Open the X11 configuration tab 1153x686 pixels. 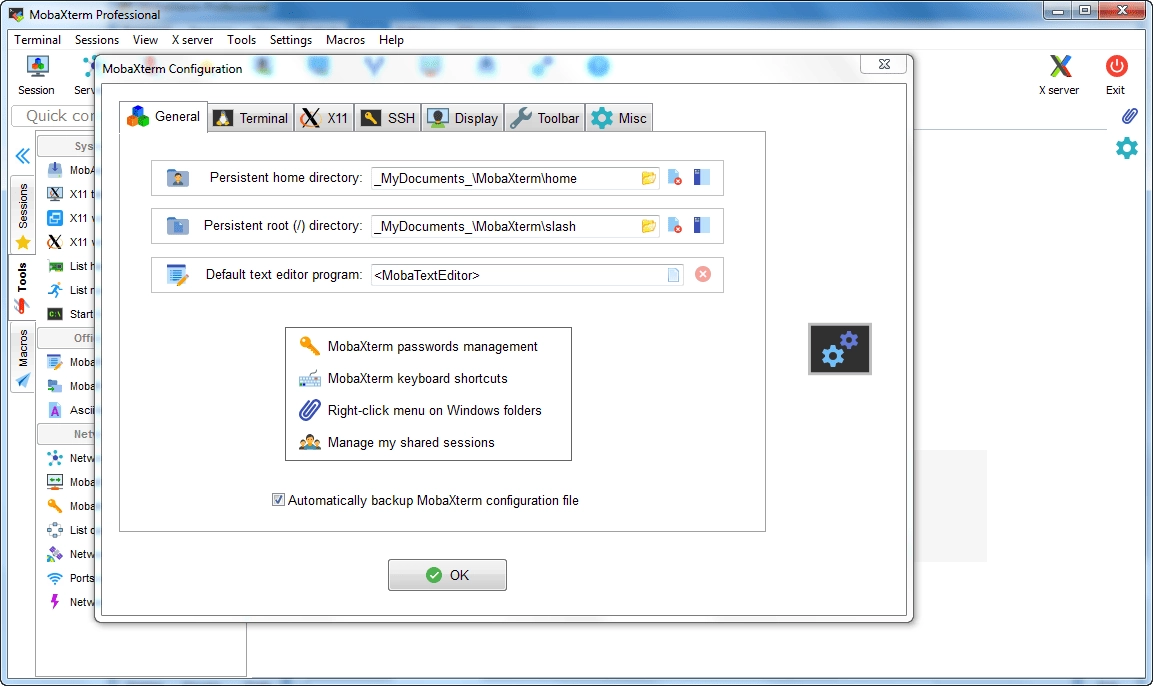coord(324,118)
